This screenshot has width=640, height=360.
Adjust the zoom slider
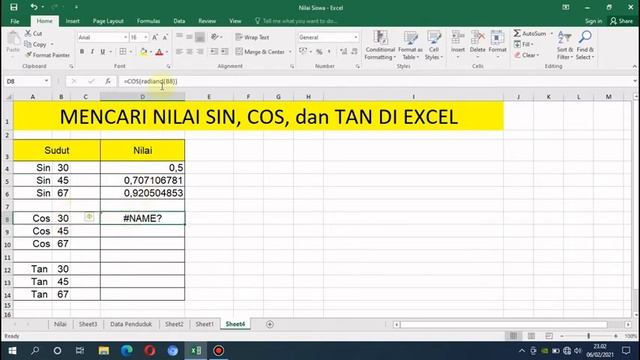tap(589, 336)
